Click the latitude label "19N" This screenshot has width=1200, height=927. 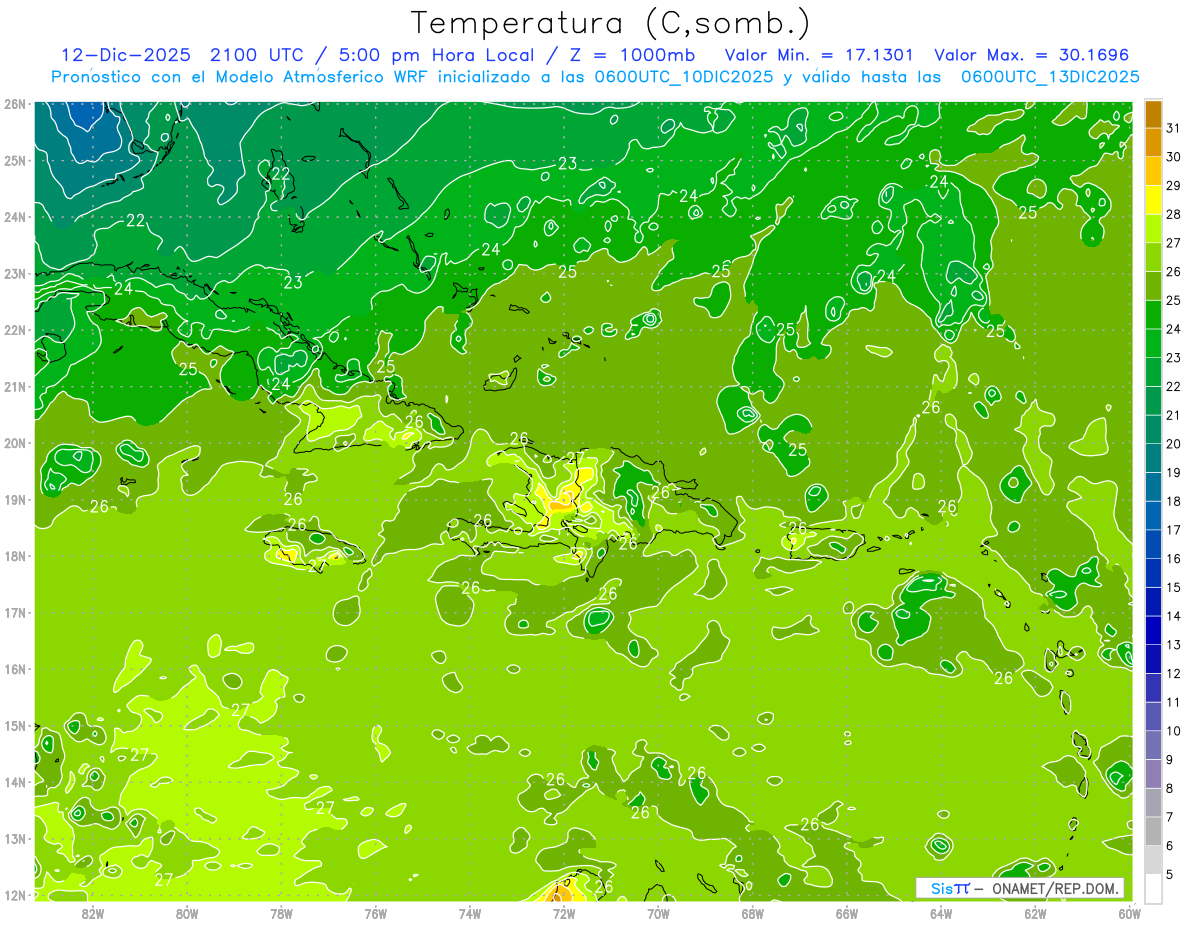(14, 500)
